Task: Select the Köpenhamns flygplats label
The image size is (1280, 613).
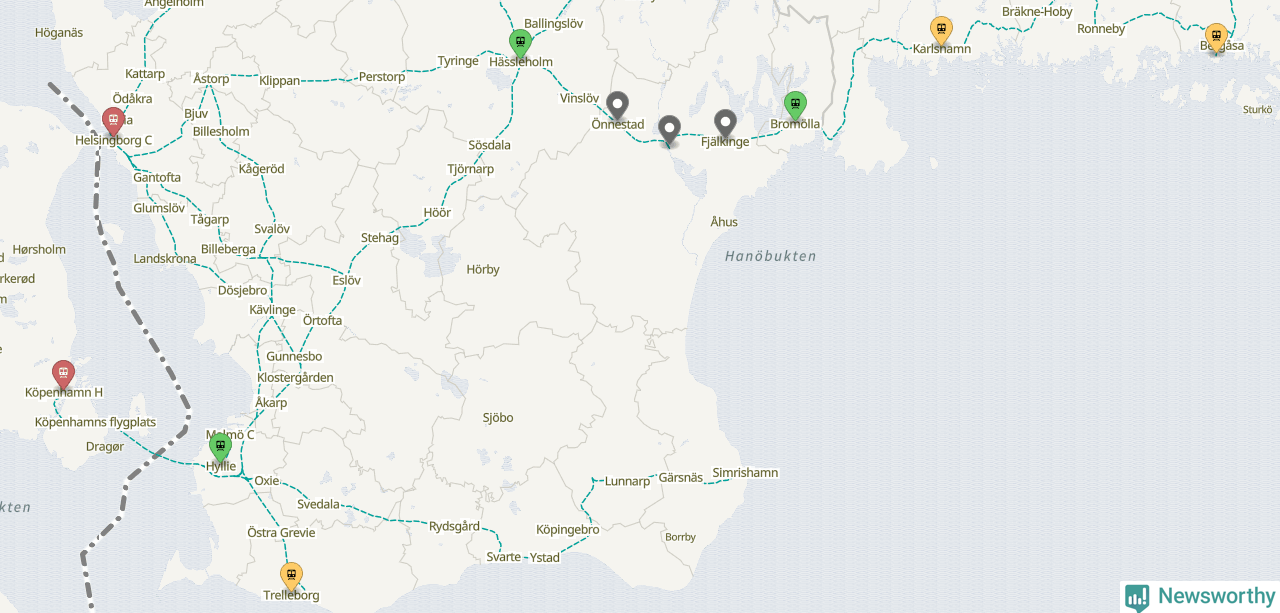Action: point(96,423)
